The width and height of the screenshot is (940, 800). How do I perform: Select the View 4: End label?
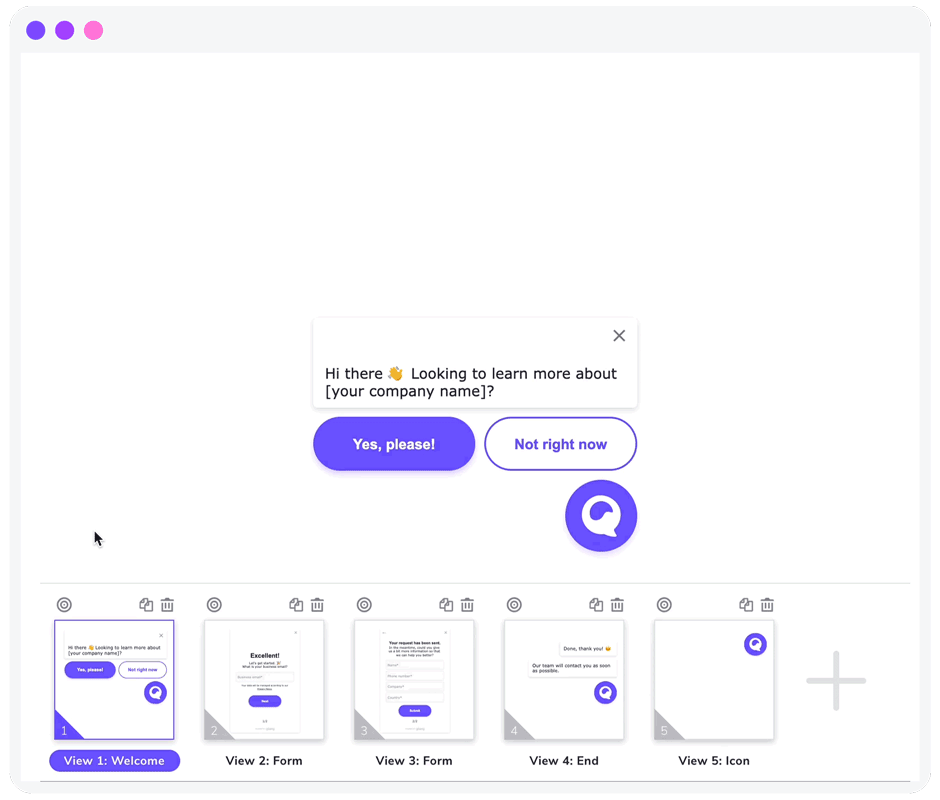point(563,760)
